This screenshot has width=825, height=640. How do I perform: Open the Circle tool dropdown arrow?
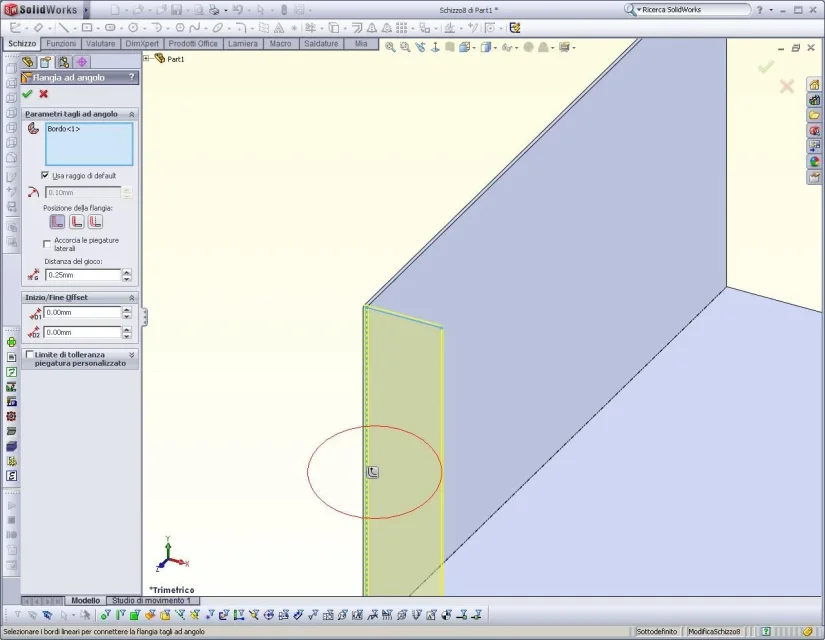point(144,28)
